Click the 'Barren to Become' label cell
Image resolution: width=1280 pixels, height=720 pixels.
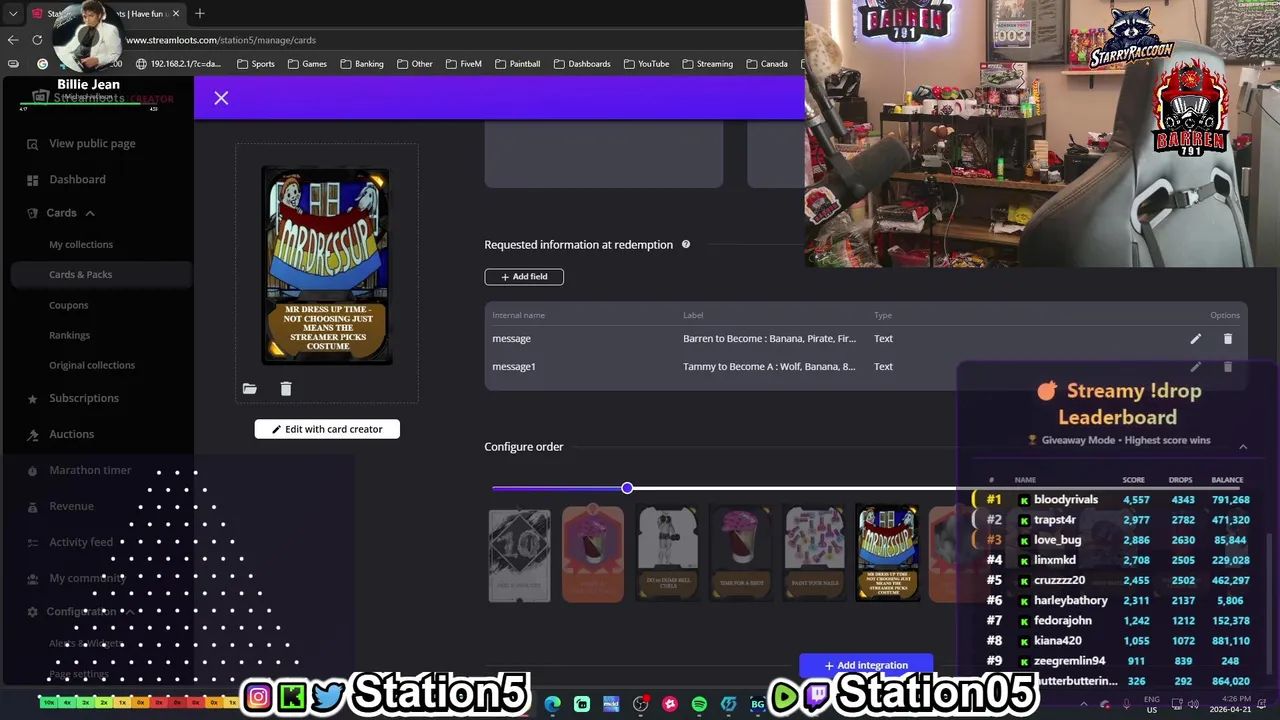coord(769,339)
